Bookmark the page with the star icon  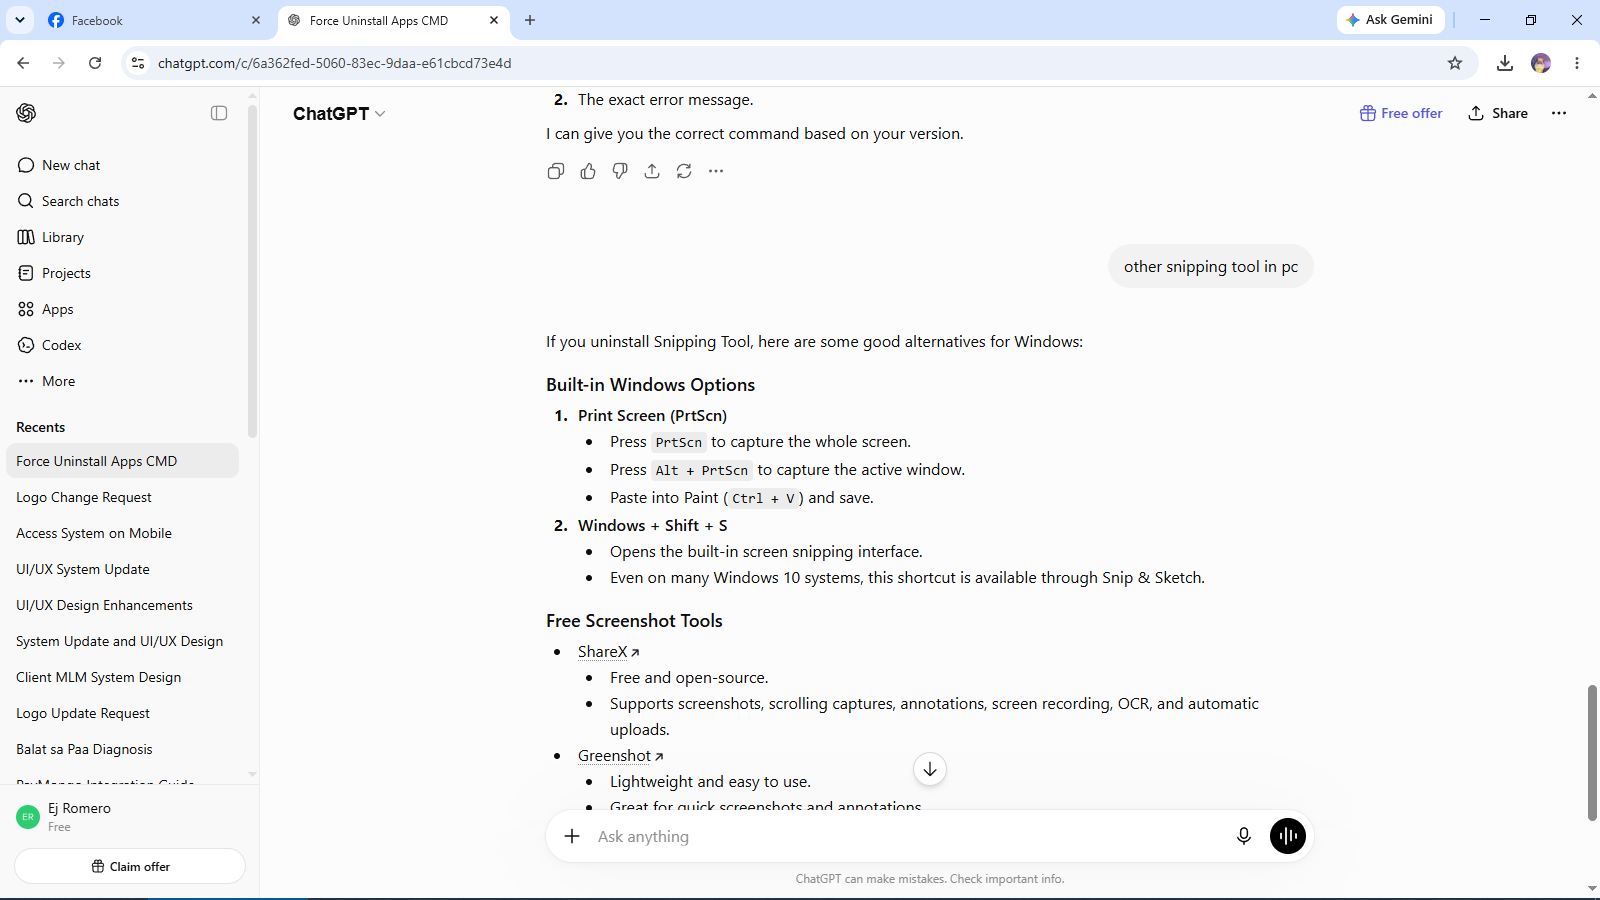point(1455,63)
